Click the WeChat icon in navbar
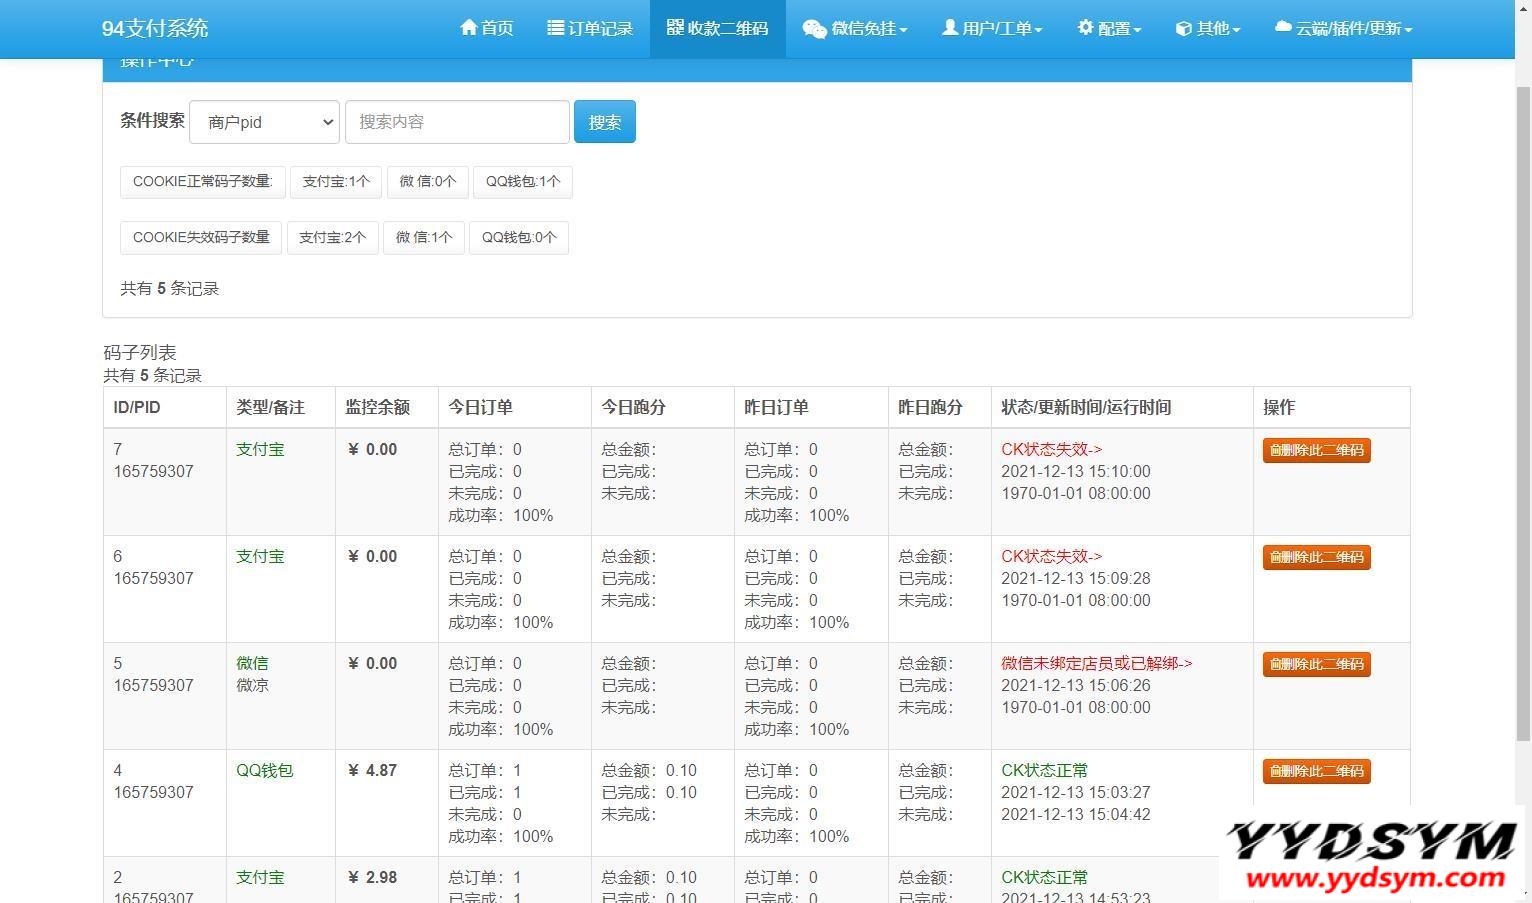The height and width of the screenshot is (903, 1532). pos(814,29)
